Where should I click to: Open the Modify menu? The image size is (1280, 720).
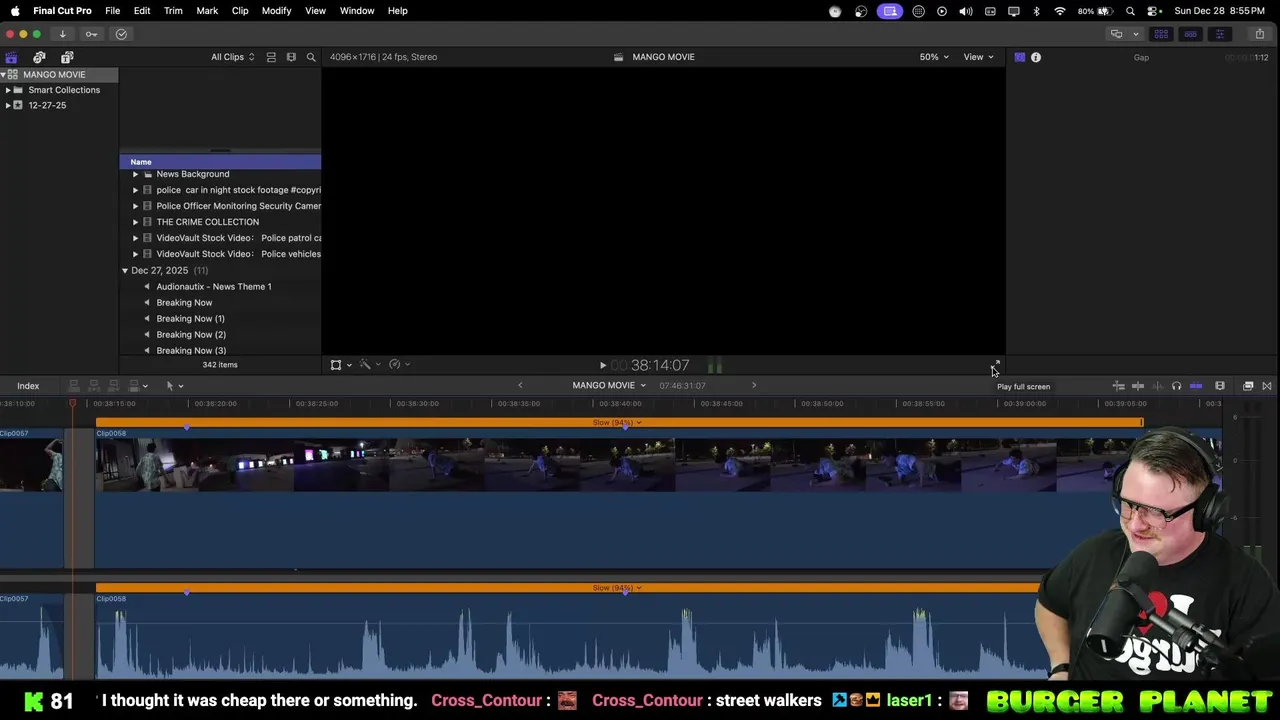[x=276, y=11]
